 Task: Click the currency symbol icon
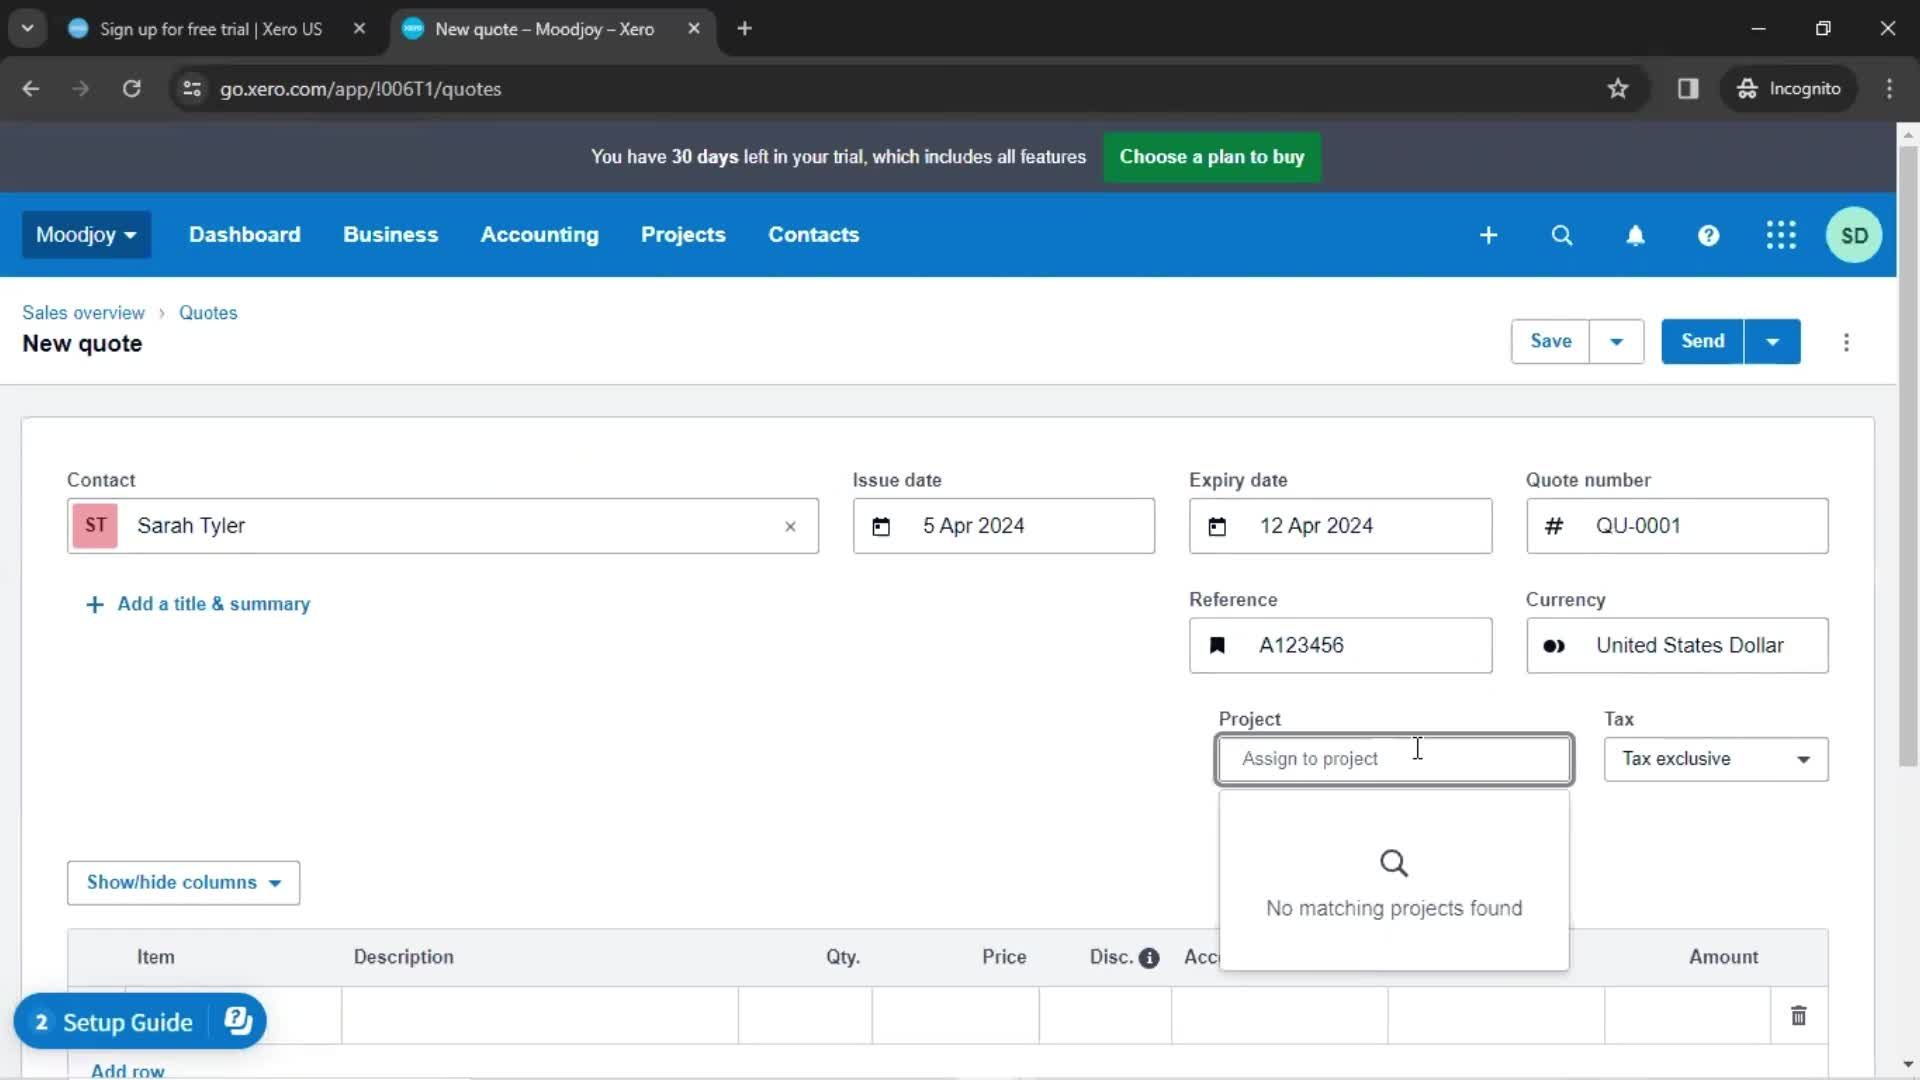click(1554, 646)
